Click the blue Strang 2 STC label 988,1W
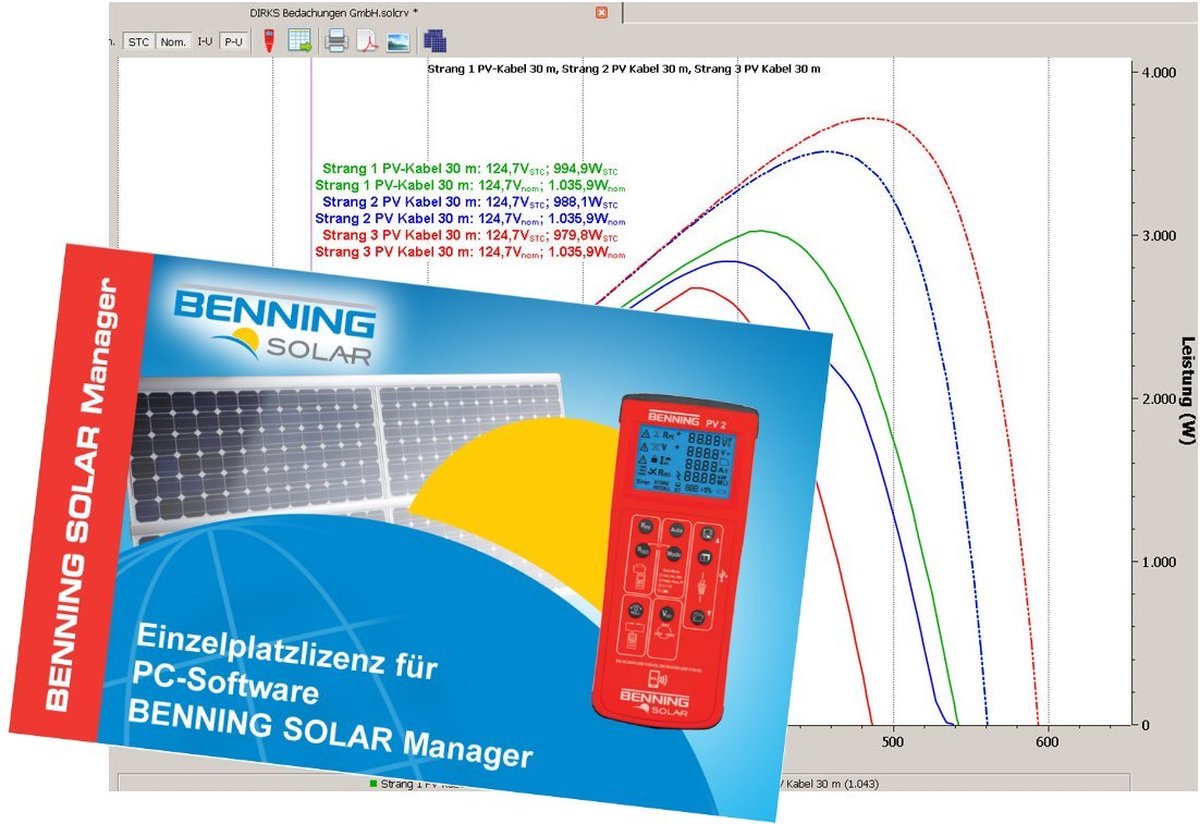 point(470,202)
